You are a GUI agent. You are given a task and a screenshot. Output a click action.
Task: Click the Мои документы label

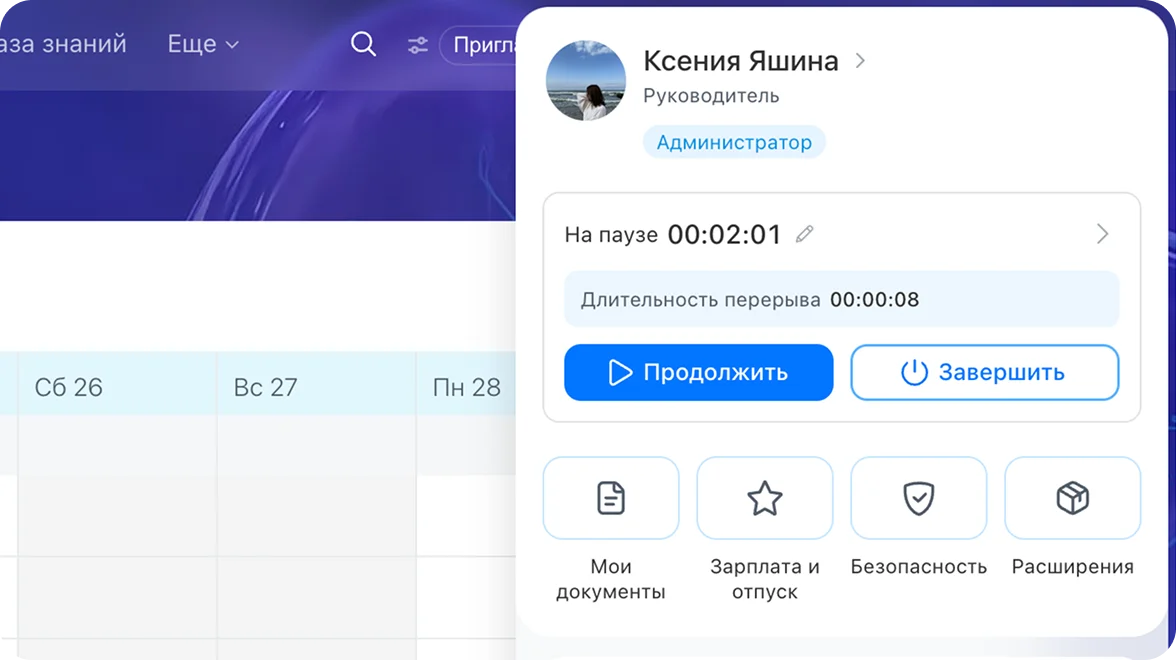tap(611, 579)
